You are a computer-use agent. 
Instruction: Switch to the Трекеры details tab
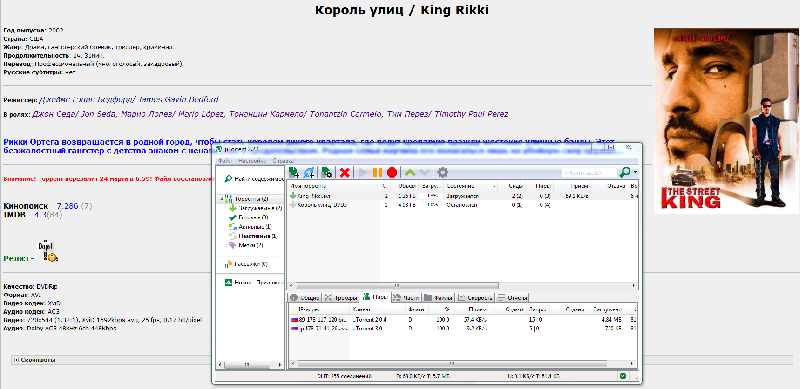[341, 298]
